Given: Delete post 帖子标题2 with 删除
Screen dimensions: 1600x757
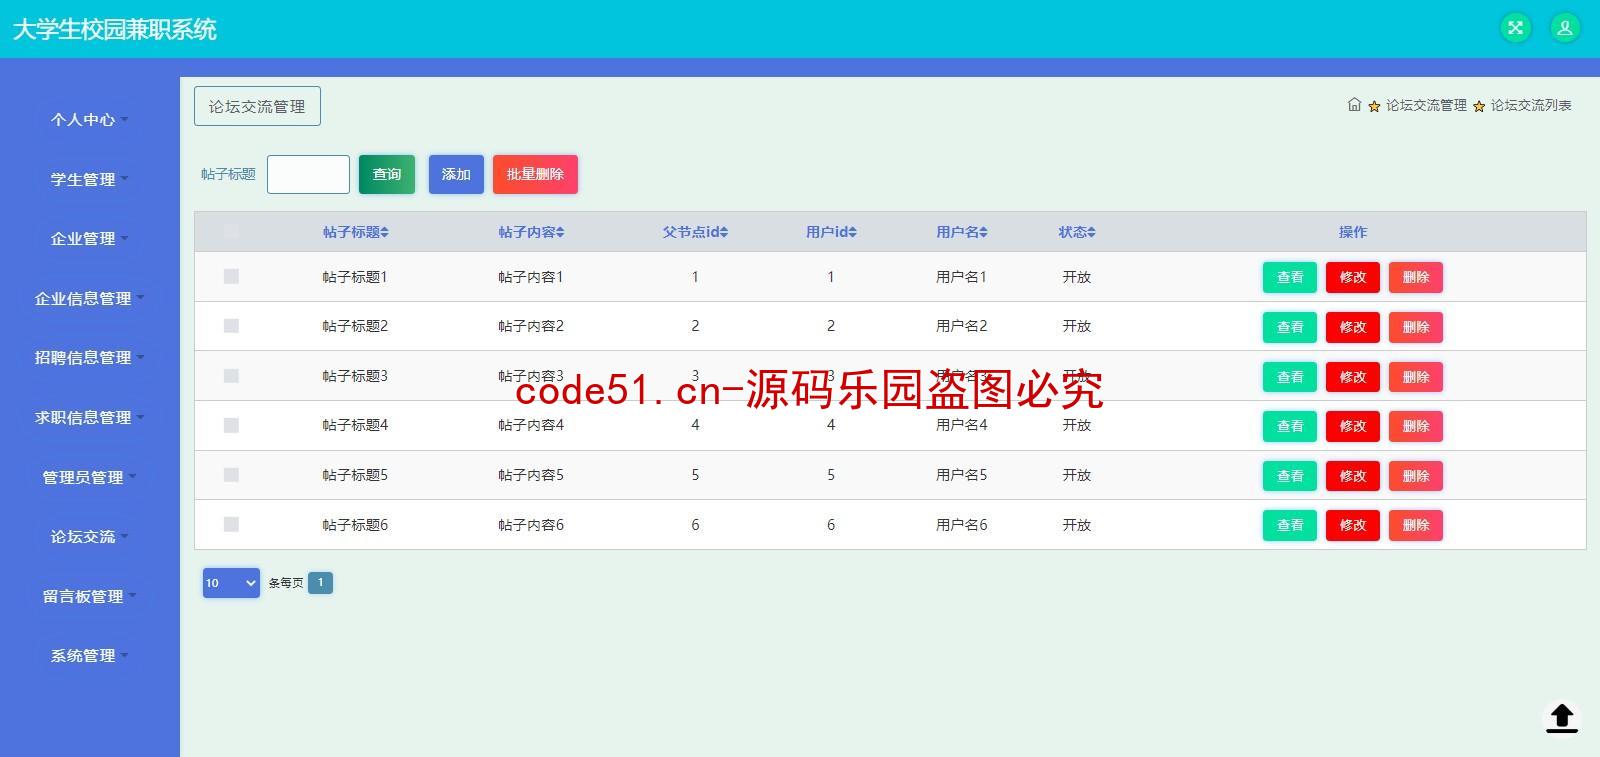Looking at the screenshot, I should (1416, 327).
